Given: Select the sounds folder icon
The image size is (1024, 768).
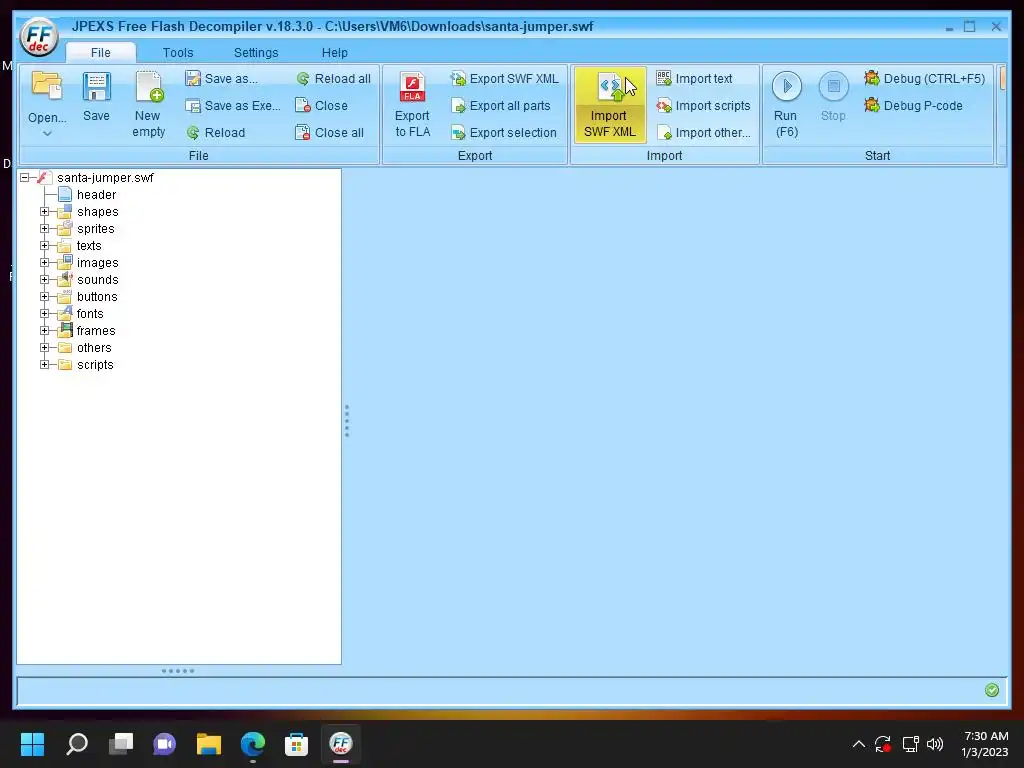Looking at the screenshot, I should (x=65, y=279).
